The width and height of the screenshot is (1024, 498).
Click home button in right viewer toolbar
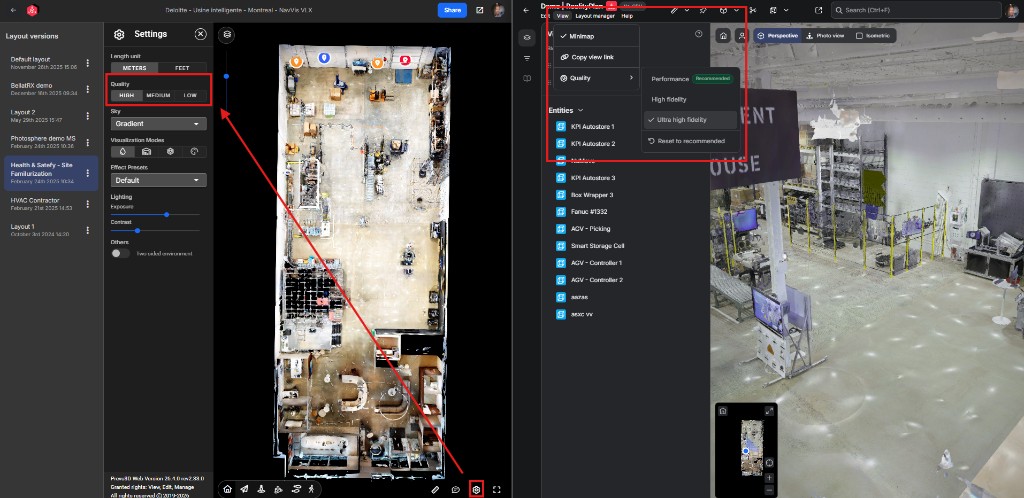pyautogui.click(x=723, y=36)
